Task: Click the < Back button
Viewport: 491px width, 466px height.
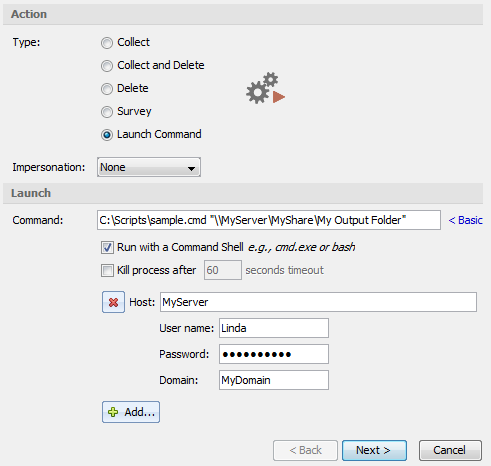Action: [x=305, y=450]
